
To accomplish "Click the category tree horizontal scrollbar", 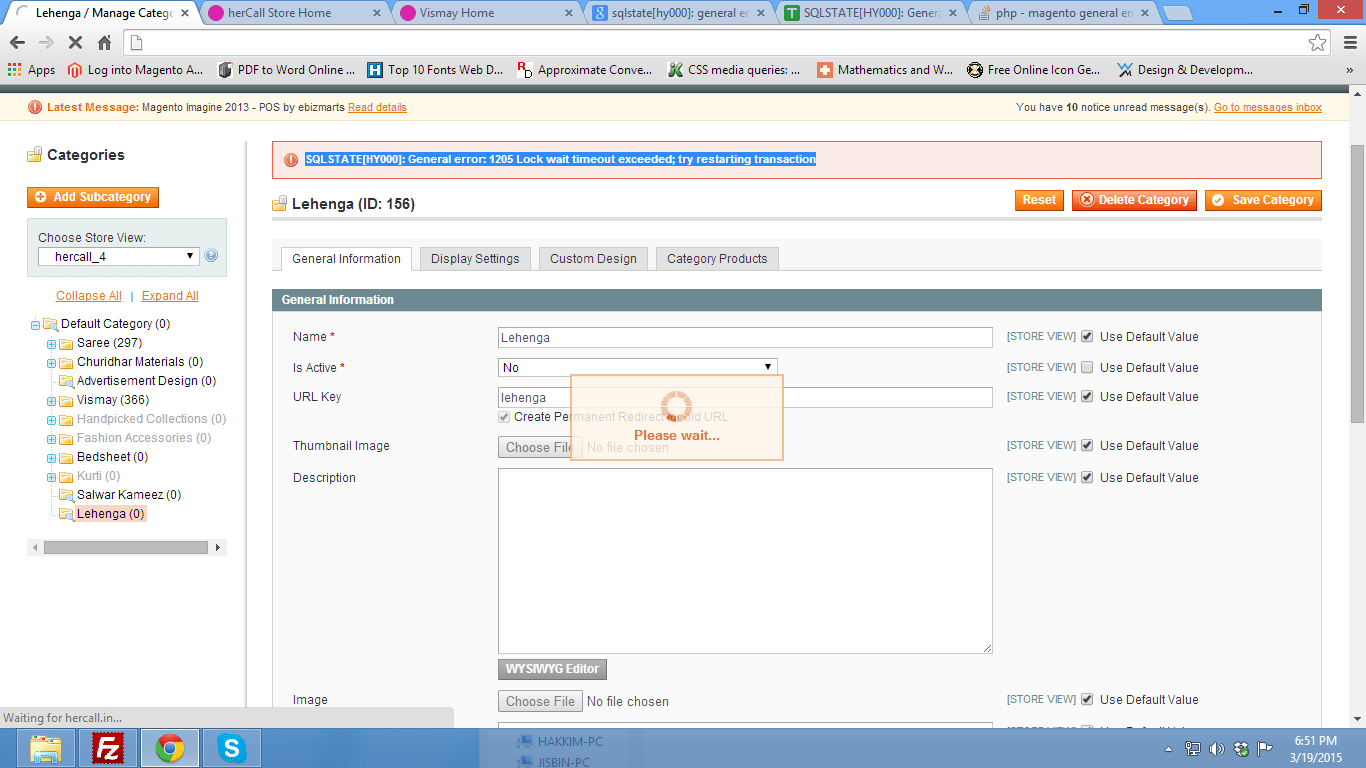I will point(126,548).
